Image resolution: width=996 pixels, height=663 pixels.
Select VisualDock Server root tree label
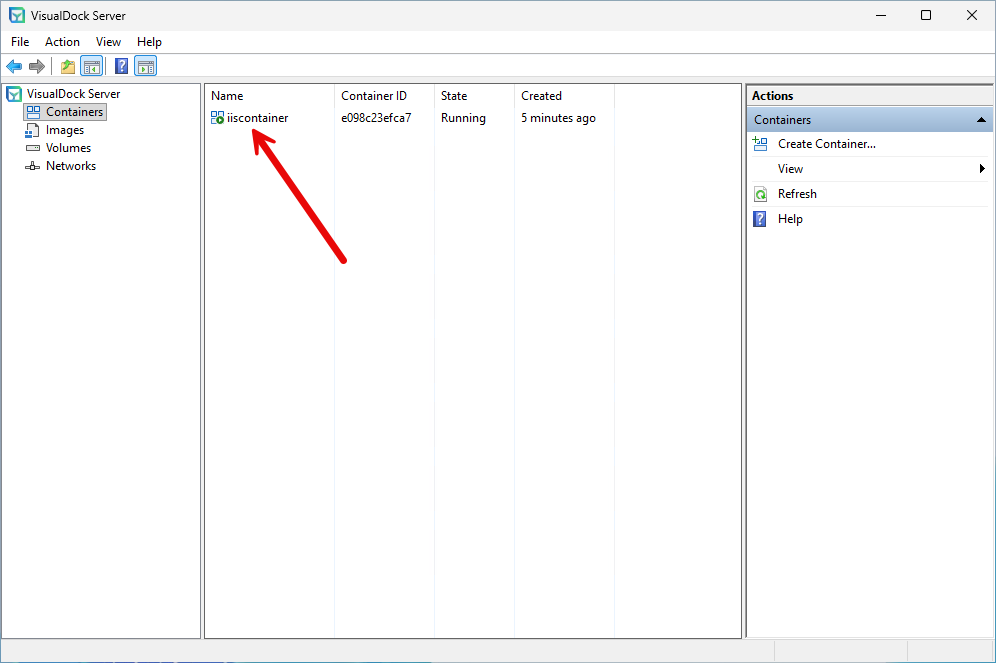[x=73, y=94]
